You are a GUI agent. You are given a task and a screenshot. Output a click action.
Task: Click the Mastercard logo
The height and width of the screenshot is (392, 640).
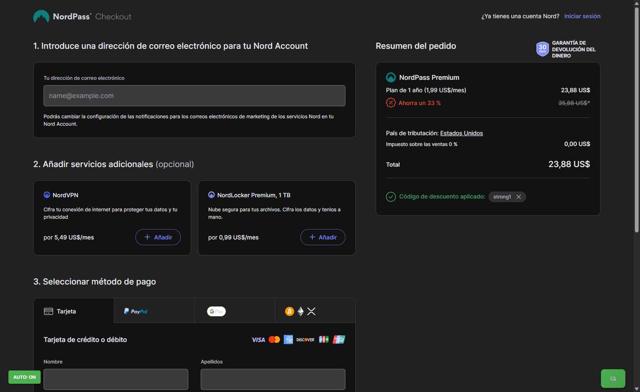pos(274,340)
